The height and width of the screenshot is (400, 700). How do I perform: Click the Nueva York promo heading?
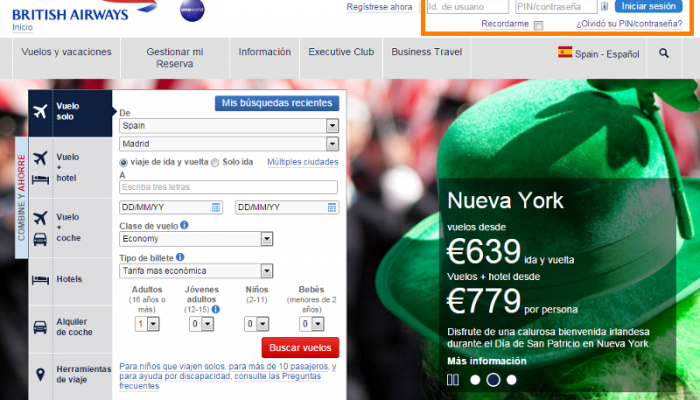(x=505, y=200)
